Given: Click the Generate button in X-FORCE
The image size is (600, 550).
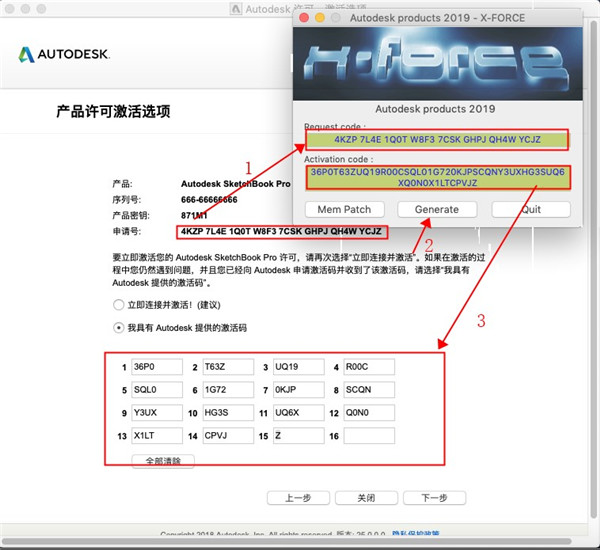Looking at the screenshot, I should pyautogui.click(x=437, y=209).
